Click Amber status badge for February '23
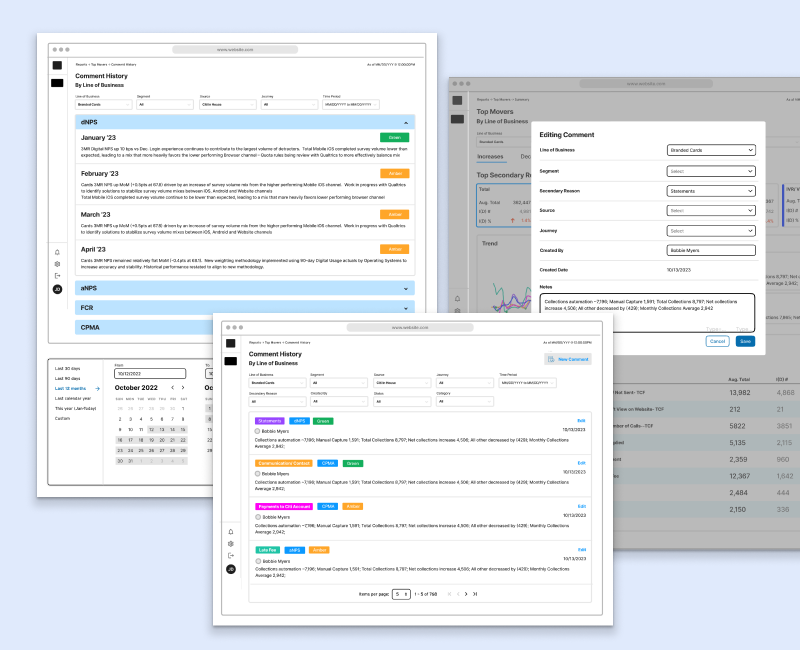The image size is (800, 650). click(394, 173)
